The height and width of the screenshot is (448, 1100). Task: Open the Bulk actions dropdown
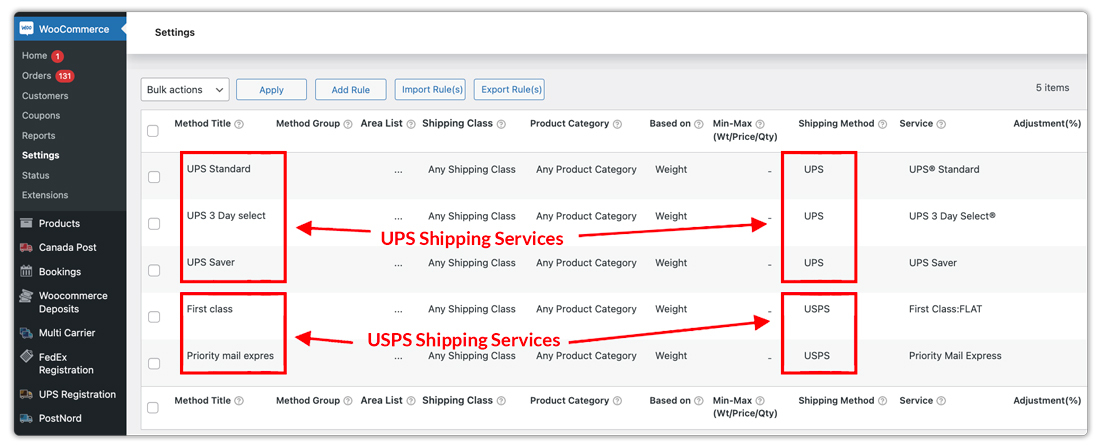(185, 90)
